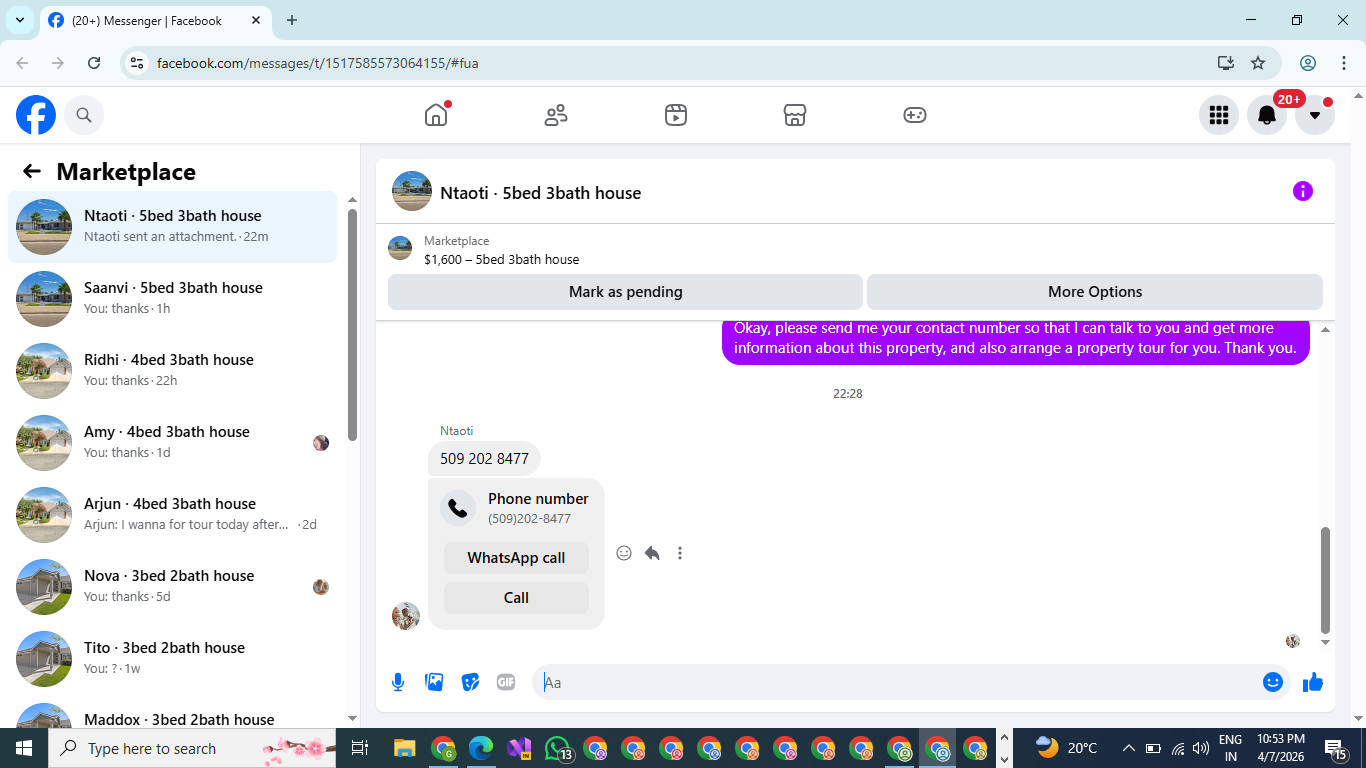1366x768 pixels.
Task: Open the Video (Reels) icon
Action: [x=676, y=115]
